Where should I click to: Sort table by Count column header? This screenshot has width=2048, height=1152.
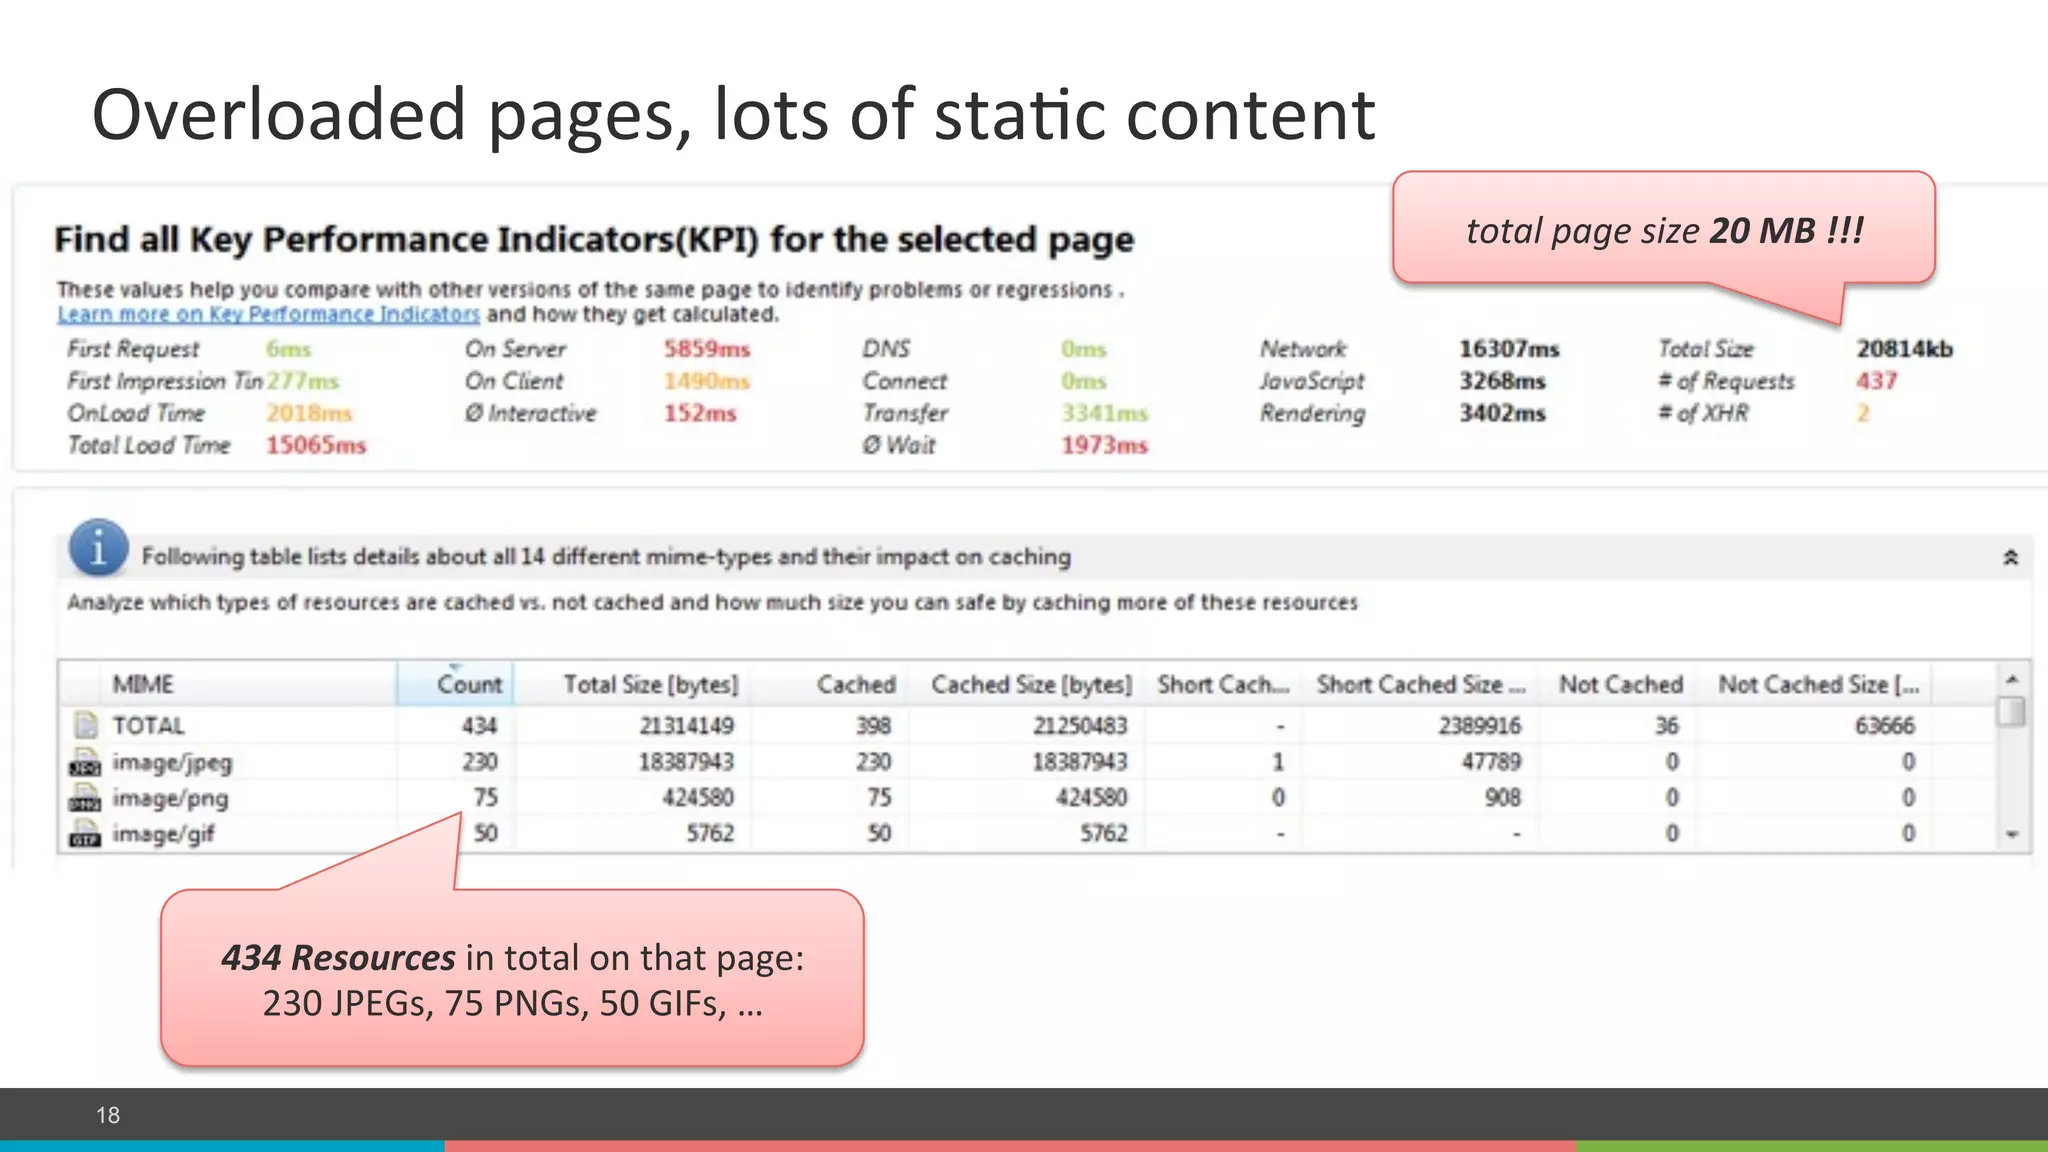click(455, 684)
